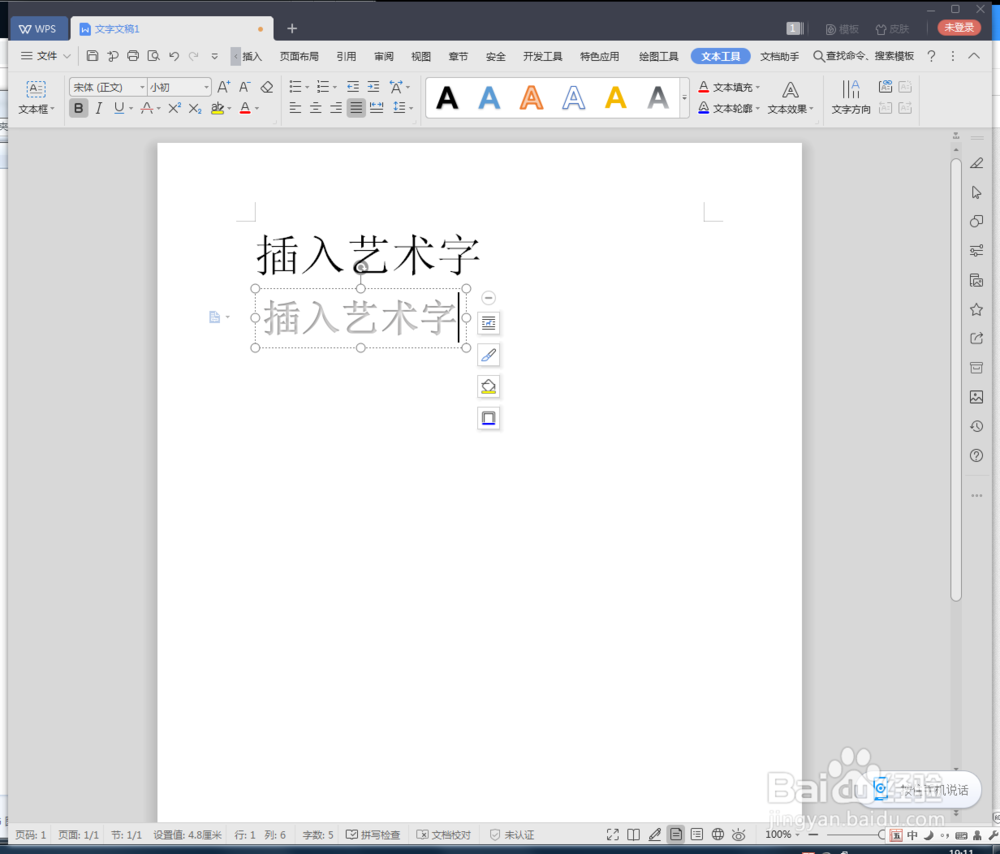Click Document Proofreading in status bar

(444, 835)
